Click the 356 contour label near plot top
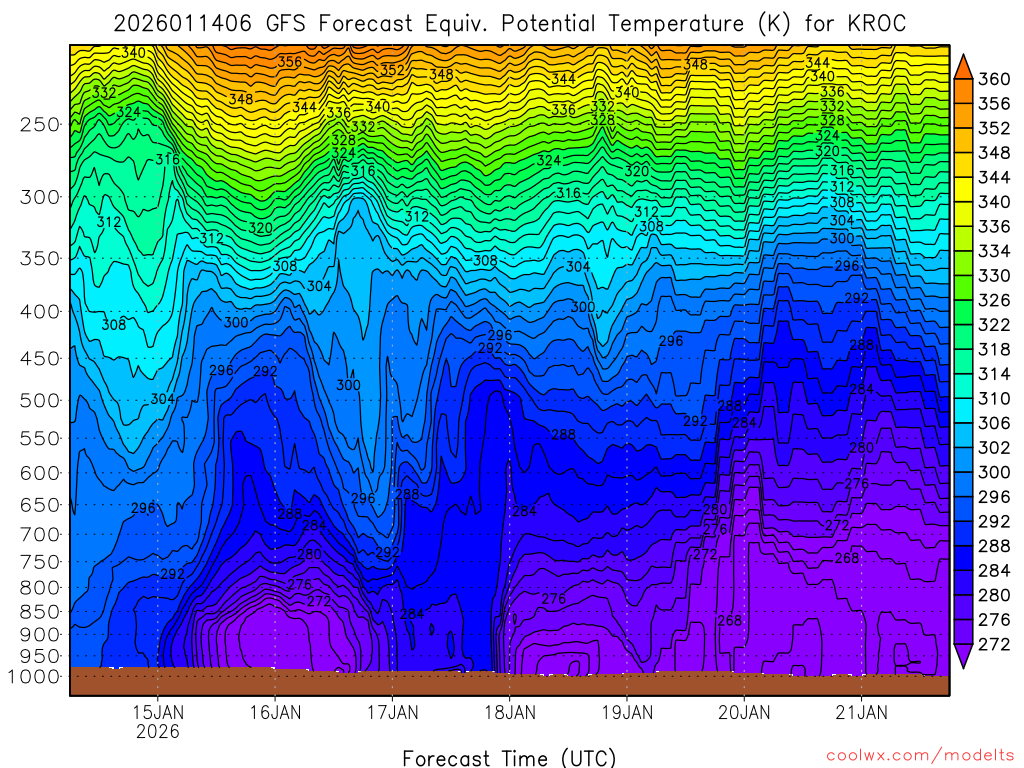1024x768 pixels. pos(289,61)
